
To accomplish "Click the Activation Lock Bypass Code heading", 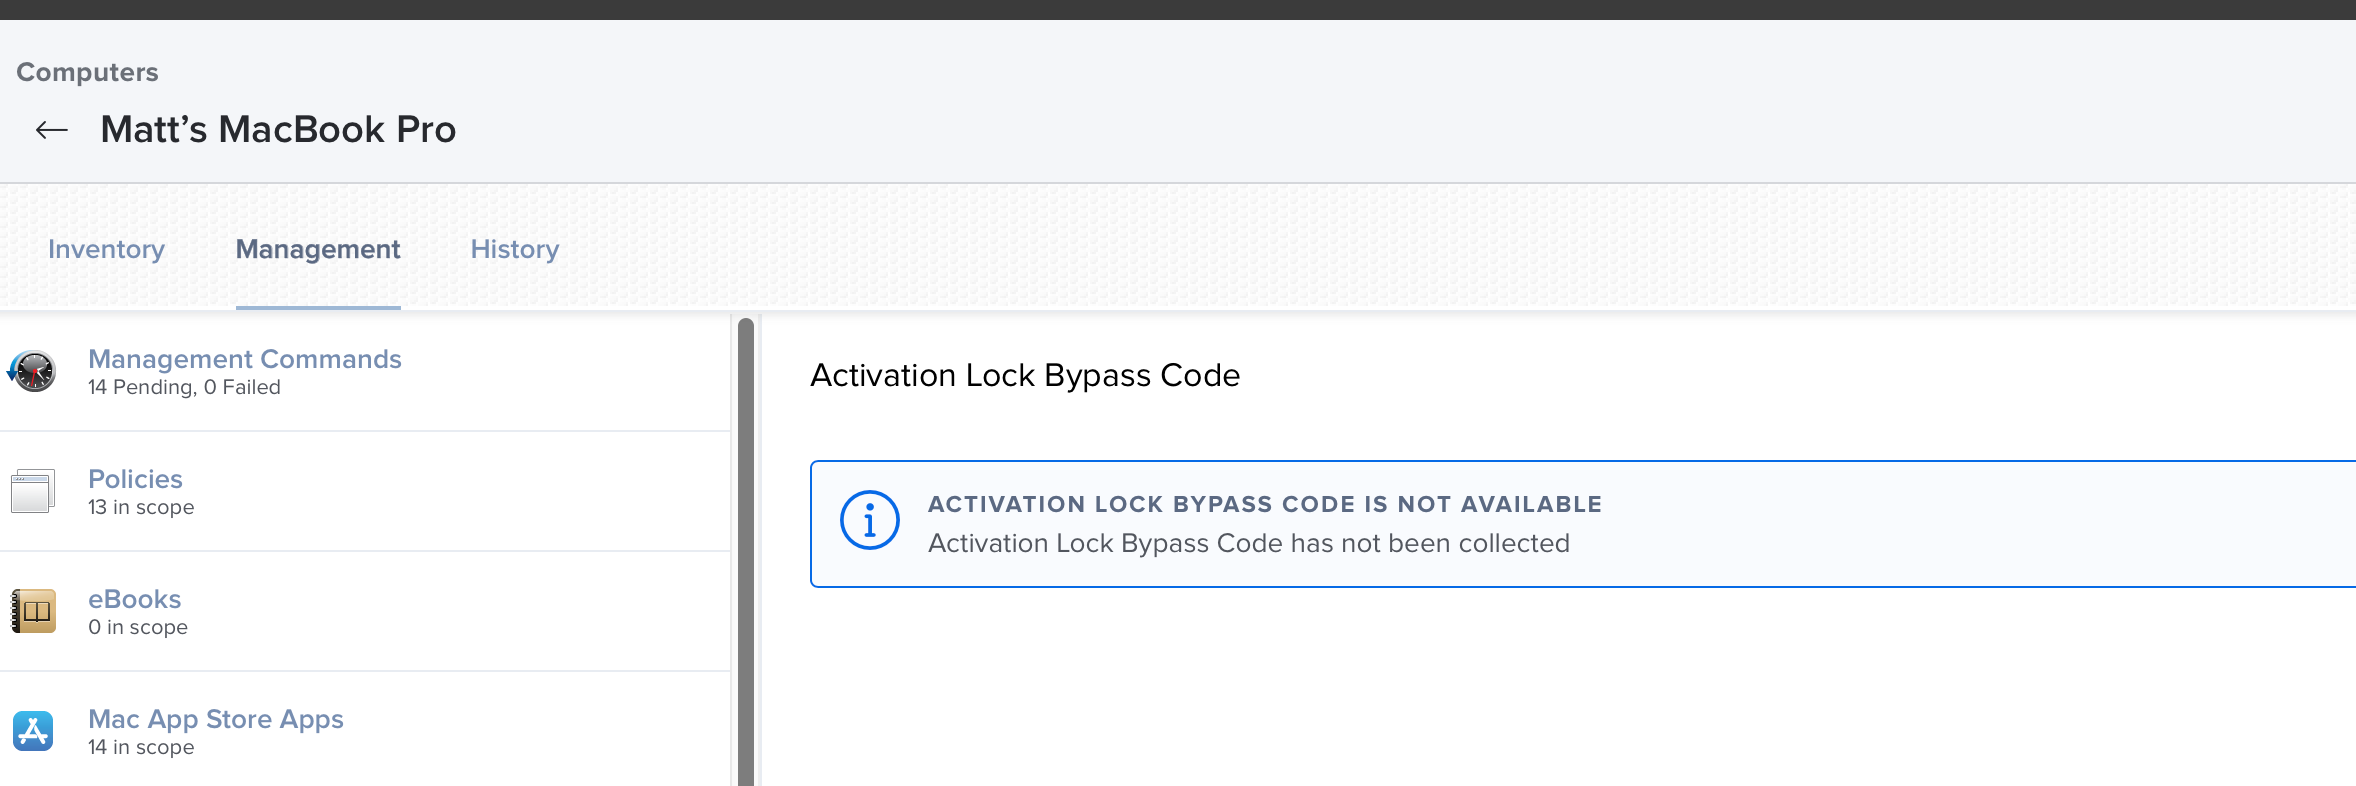I will (x=1025, y=375).
